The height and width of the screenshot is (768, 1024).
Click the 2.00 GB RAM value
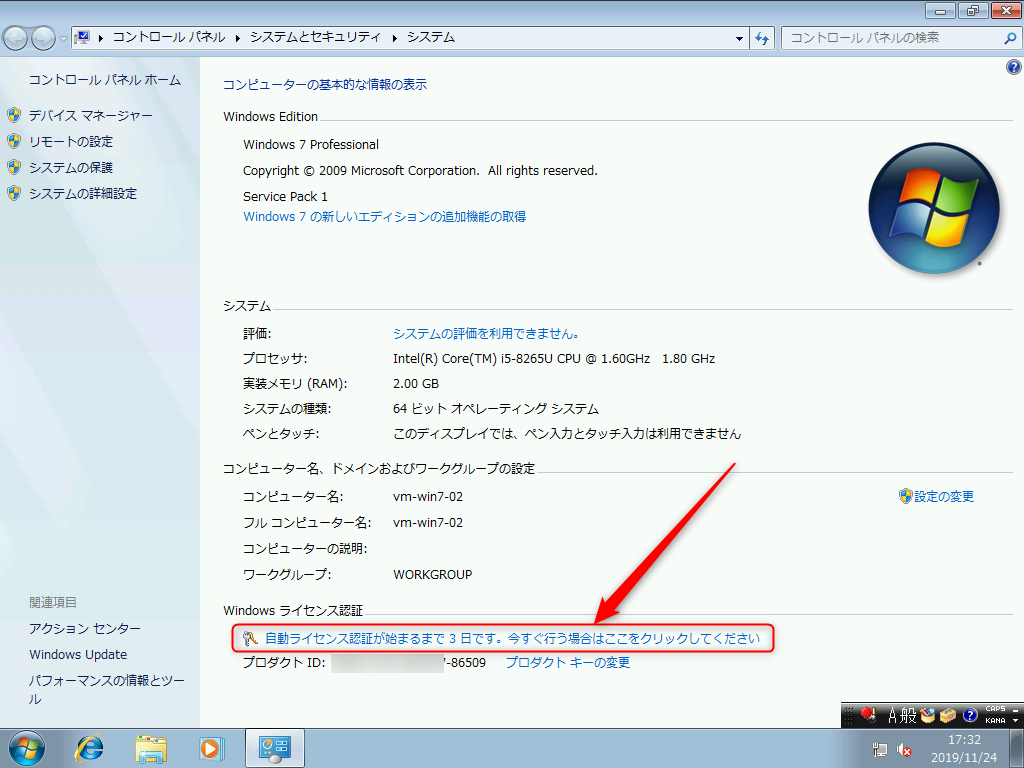[x=416, y=384]
